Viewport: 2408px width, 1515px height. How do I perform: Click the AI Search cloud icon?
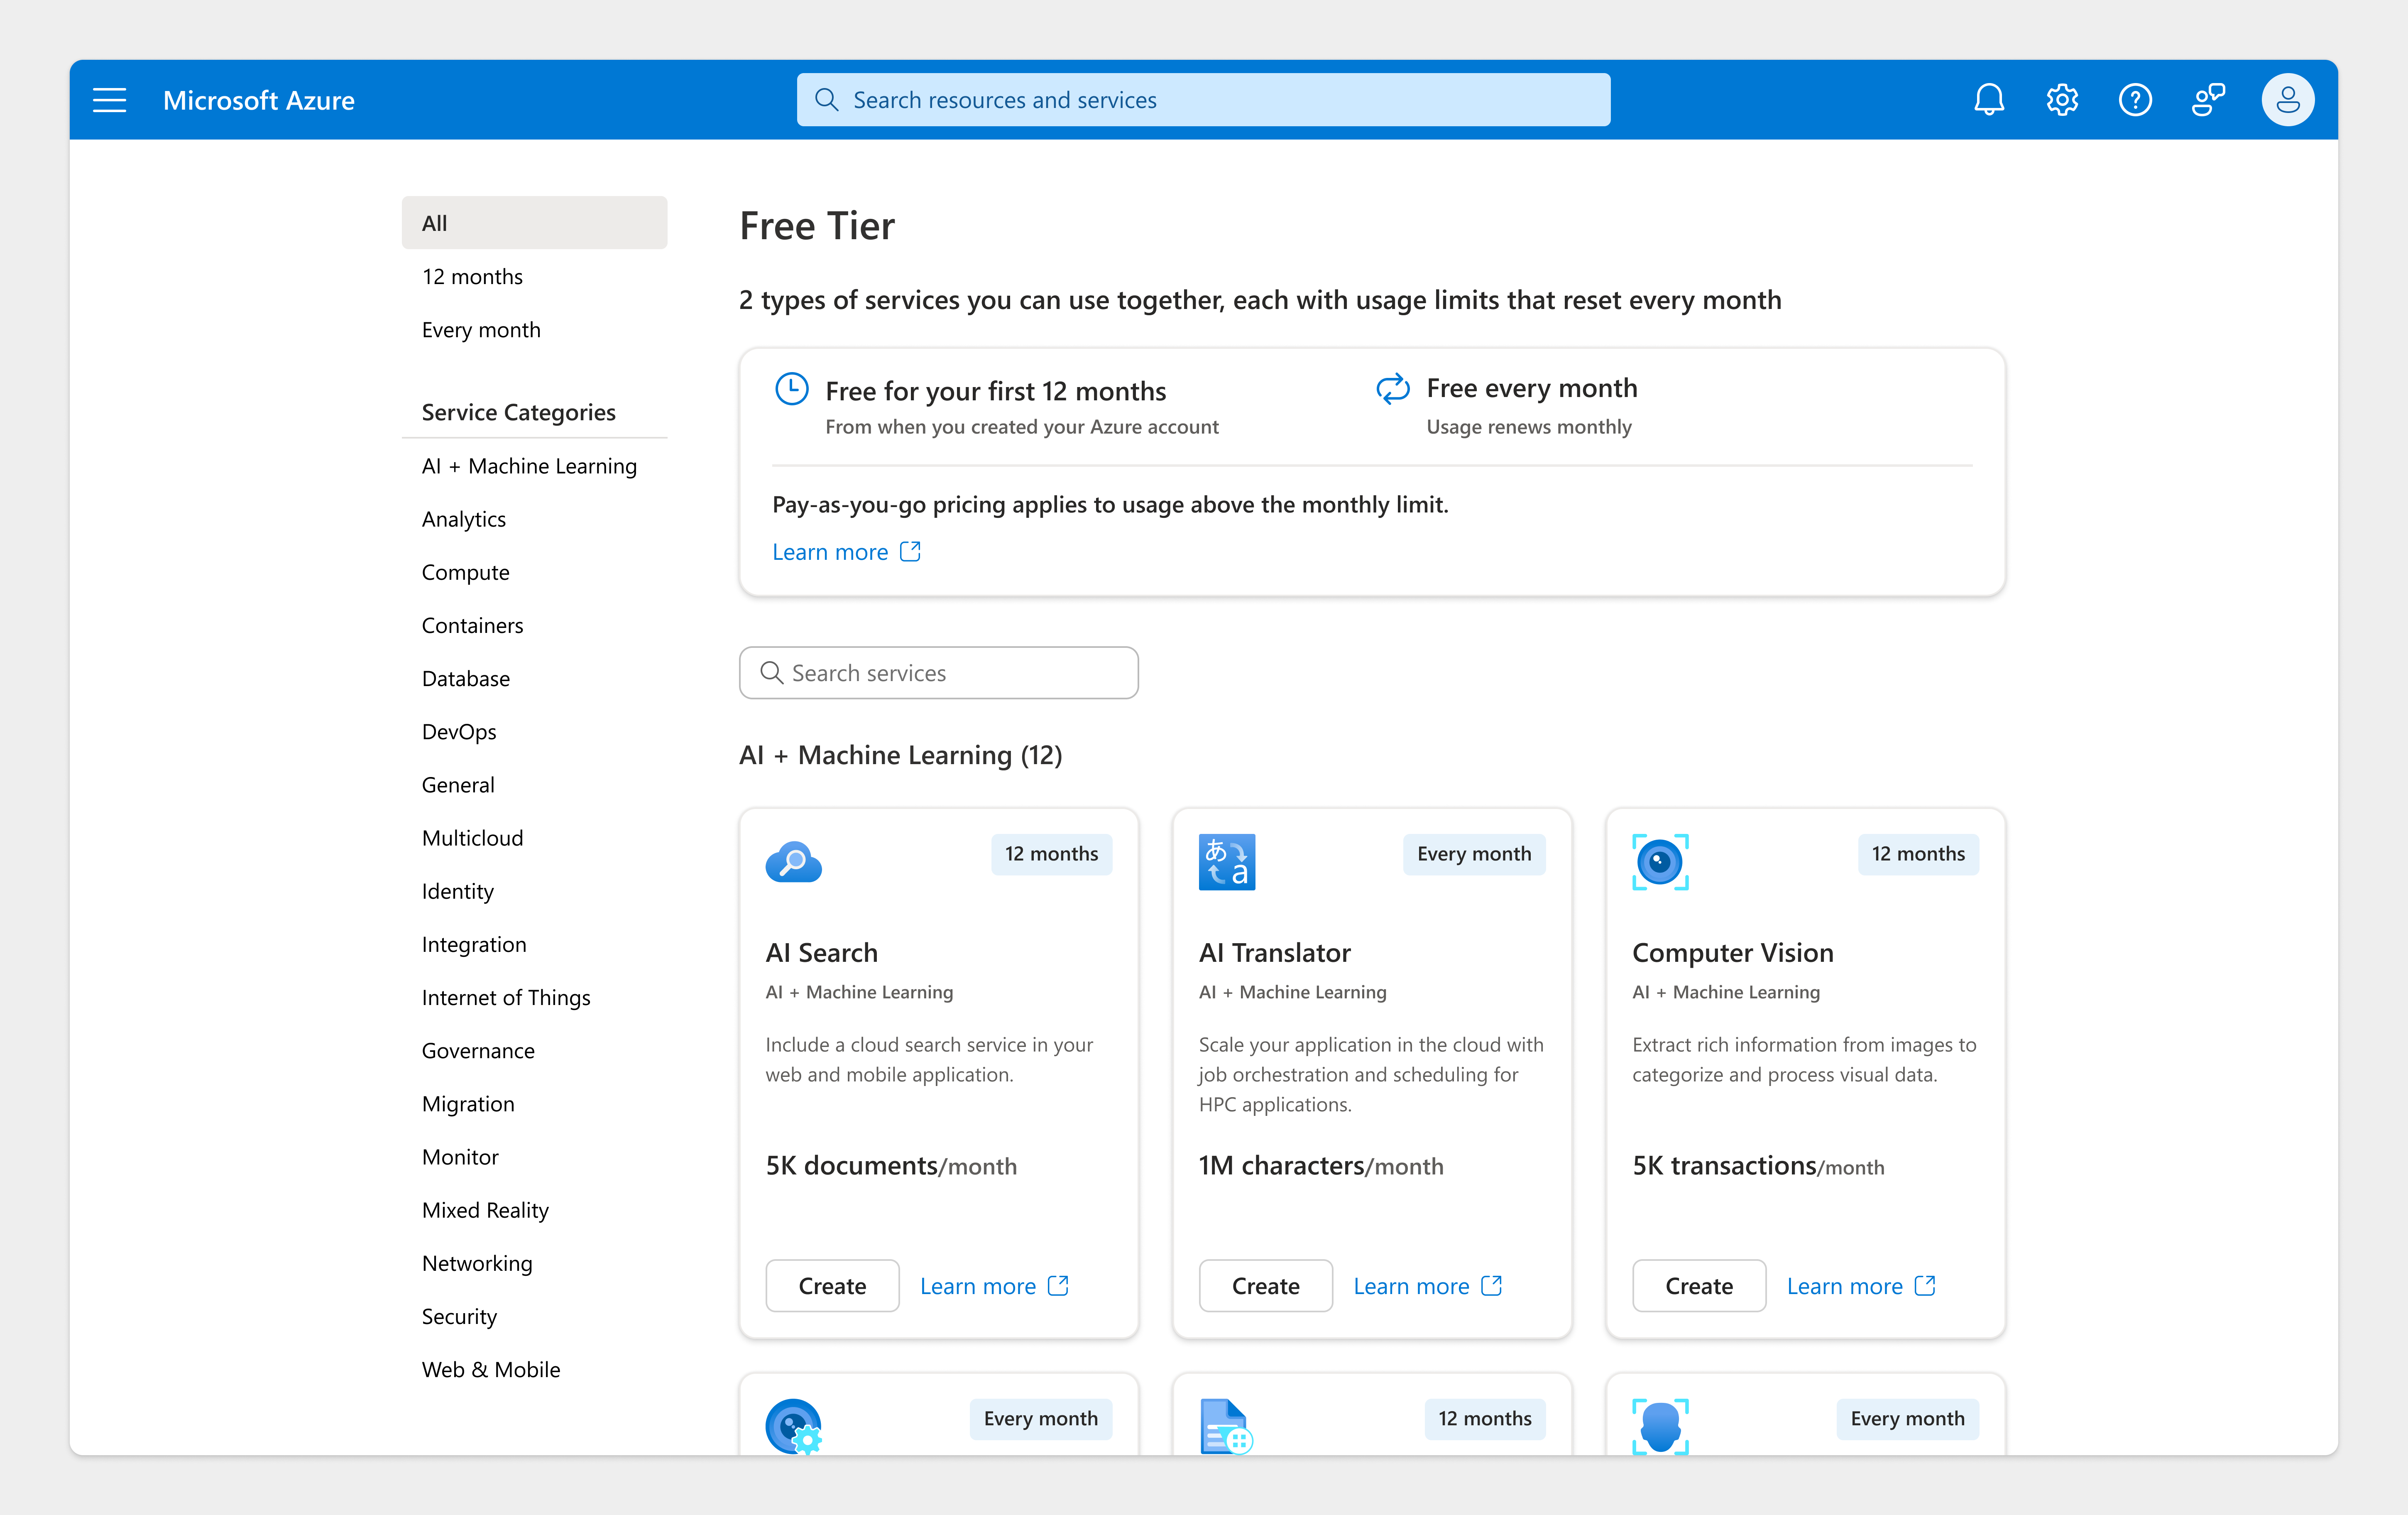(793, 862)
